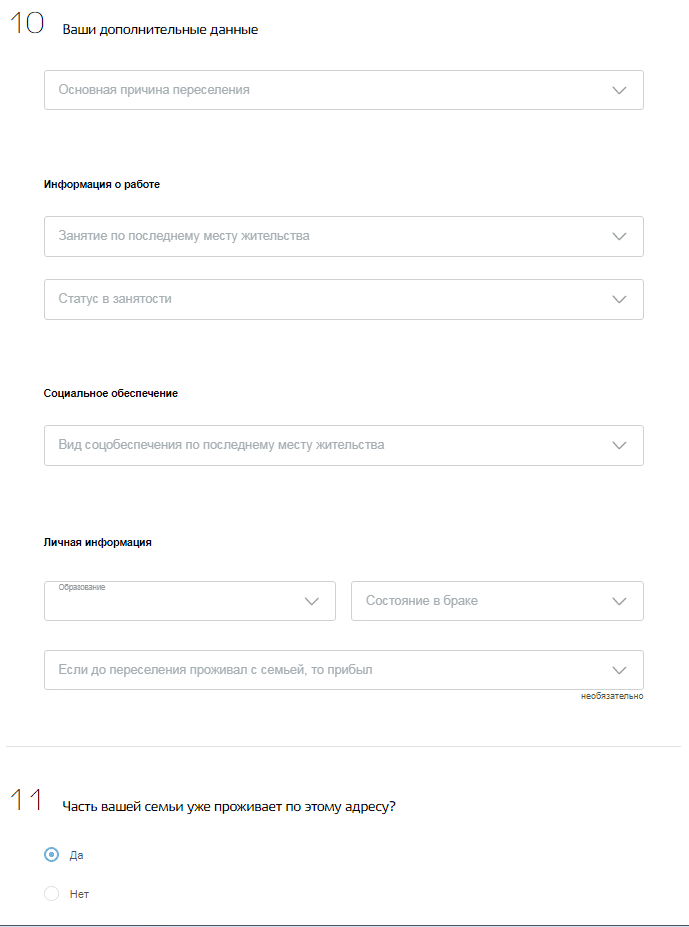Viewport: 689px width, 927px height.
Task: Click chevron arrow of Если до переселения field
Action: [x=619, y=670]
